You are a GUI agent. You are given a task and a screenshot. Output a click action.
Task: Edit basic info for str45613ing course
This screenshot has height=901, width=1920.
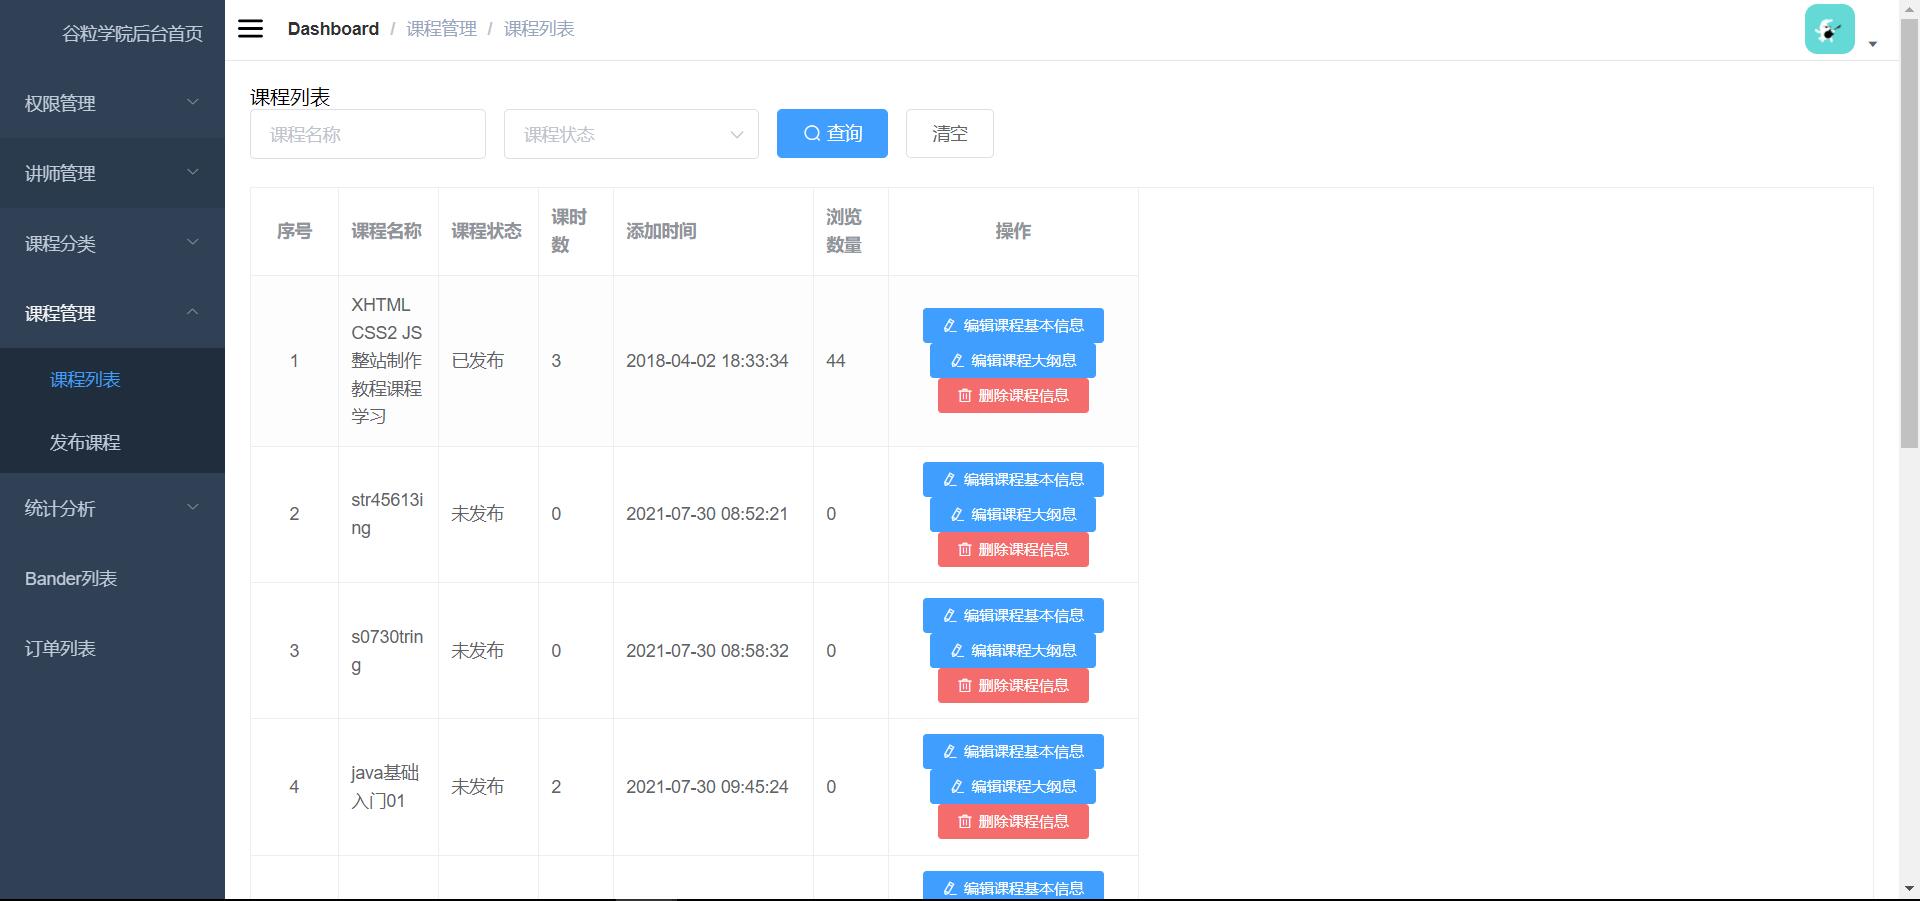click(x=1013, y=479)
